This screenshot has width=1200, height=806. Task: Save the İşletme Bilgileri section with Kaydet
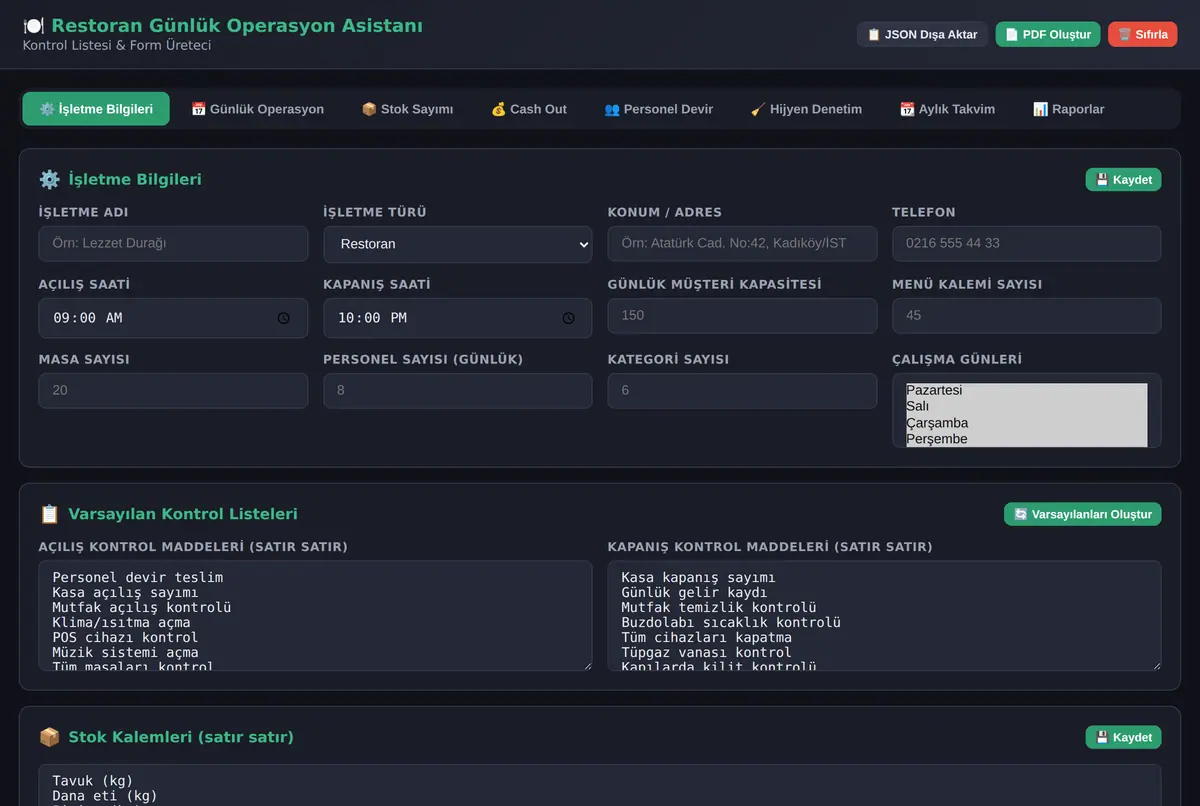(x=1123, y=180)
